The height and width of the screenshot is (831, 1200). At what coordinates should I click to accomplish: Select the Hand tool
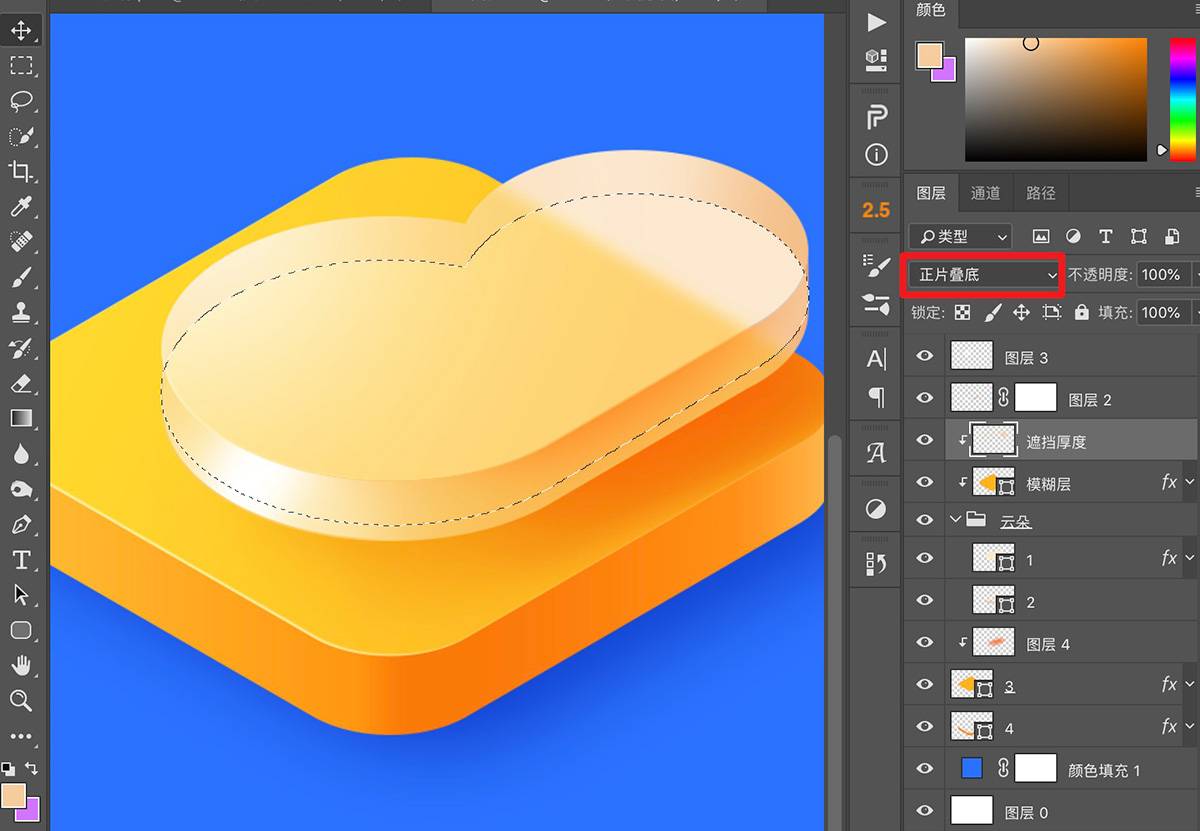click(21, 665)
